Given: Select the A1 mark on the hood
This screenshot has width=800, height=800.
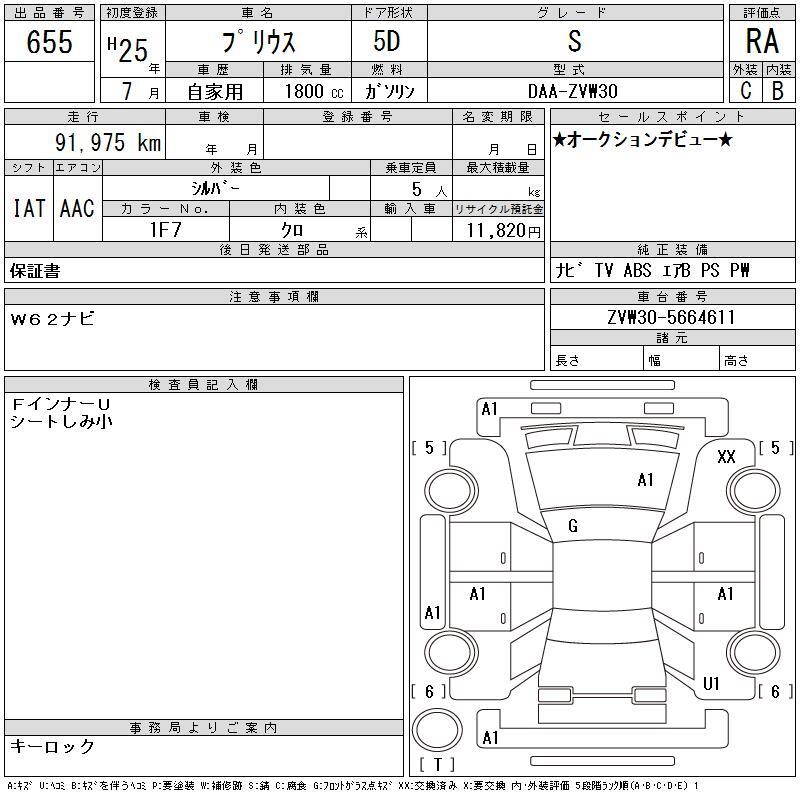Looking at the screenshot, I should click(645, 480).
